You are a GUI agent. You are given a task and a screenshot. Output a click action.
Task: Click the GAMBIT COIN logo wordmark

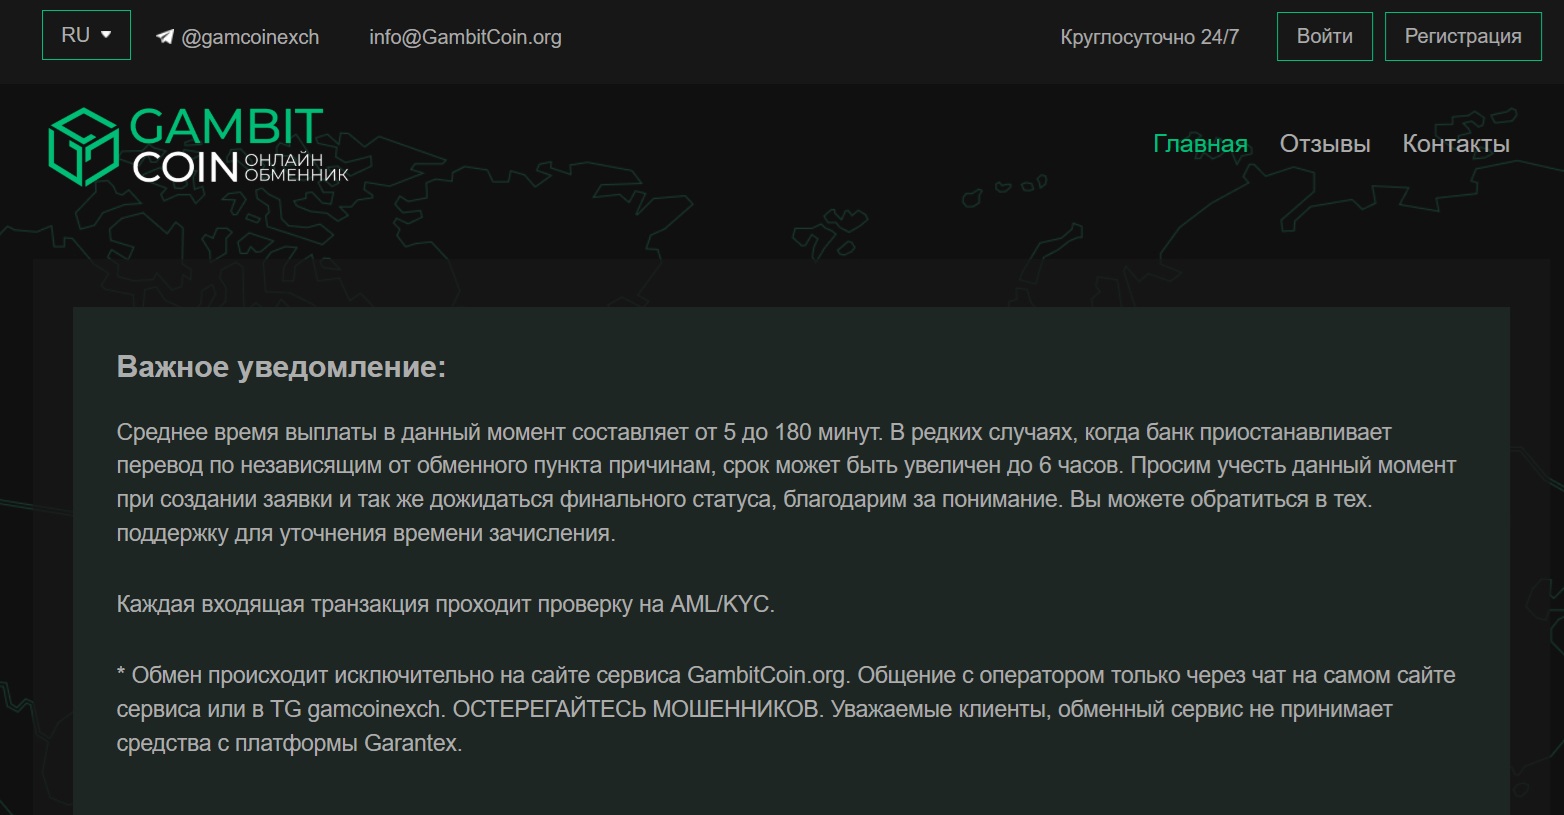(x=238, y=146)
